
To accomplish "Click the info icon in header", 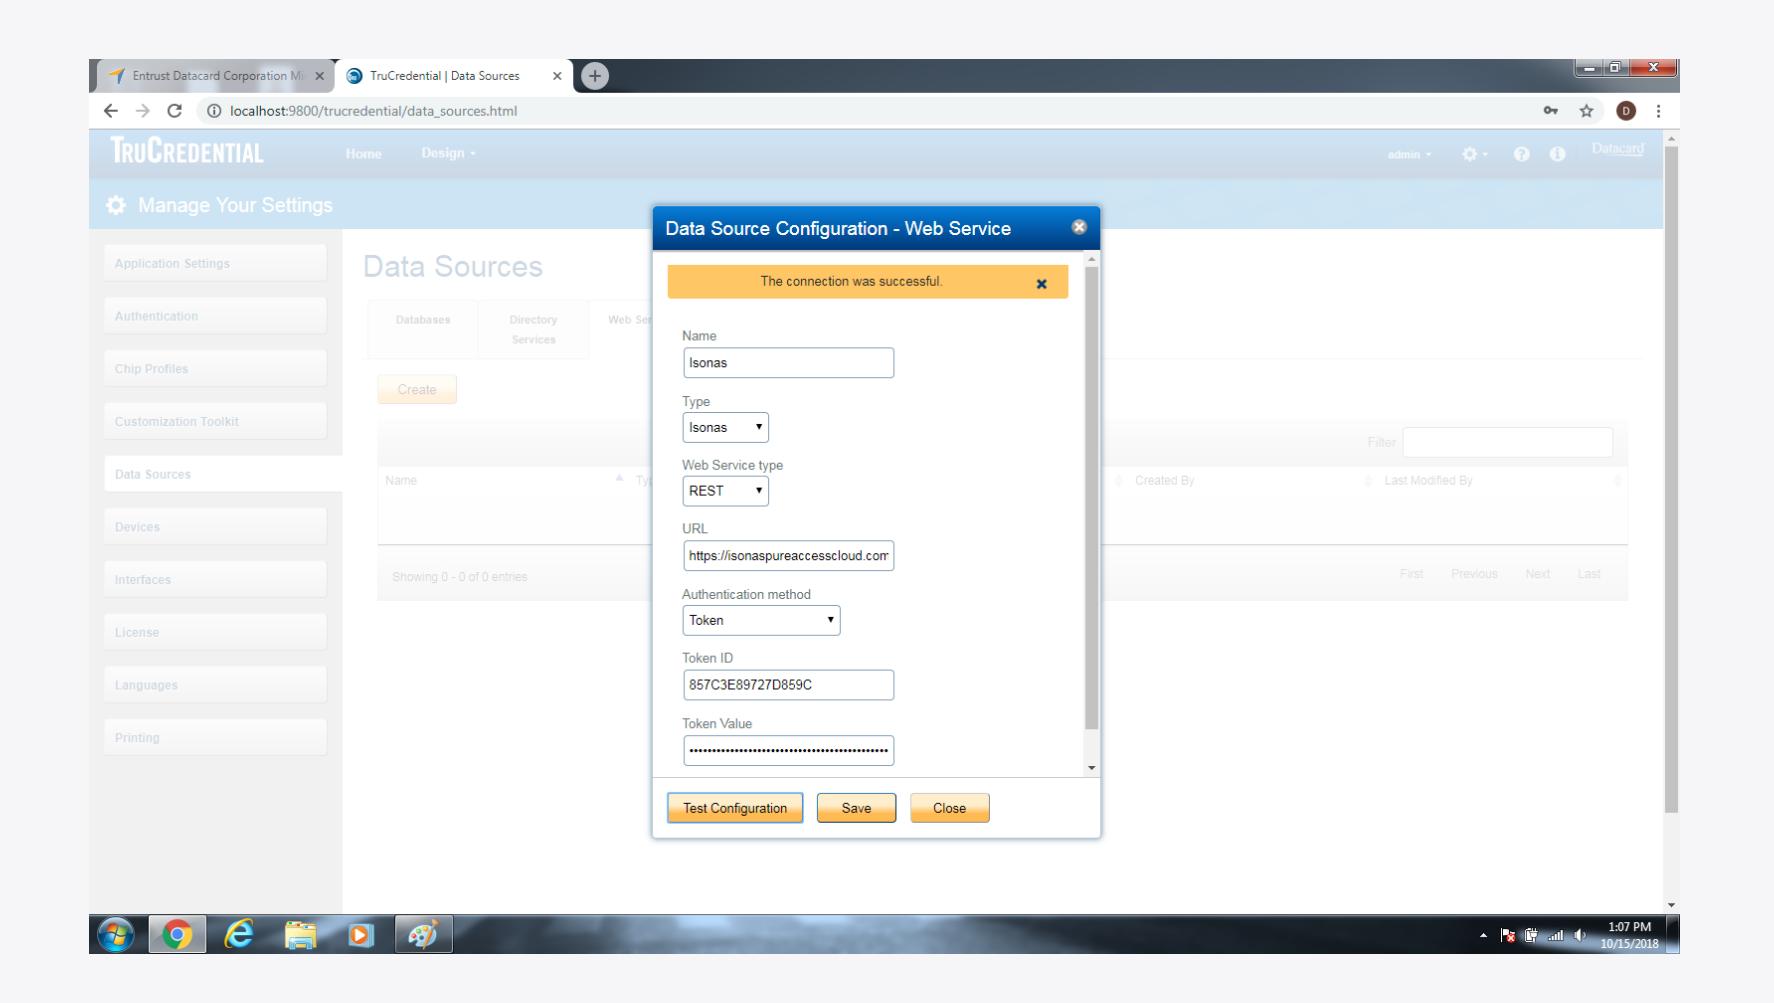I will click(x=1557, y=154).
